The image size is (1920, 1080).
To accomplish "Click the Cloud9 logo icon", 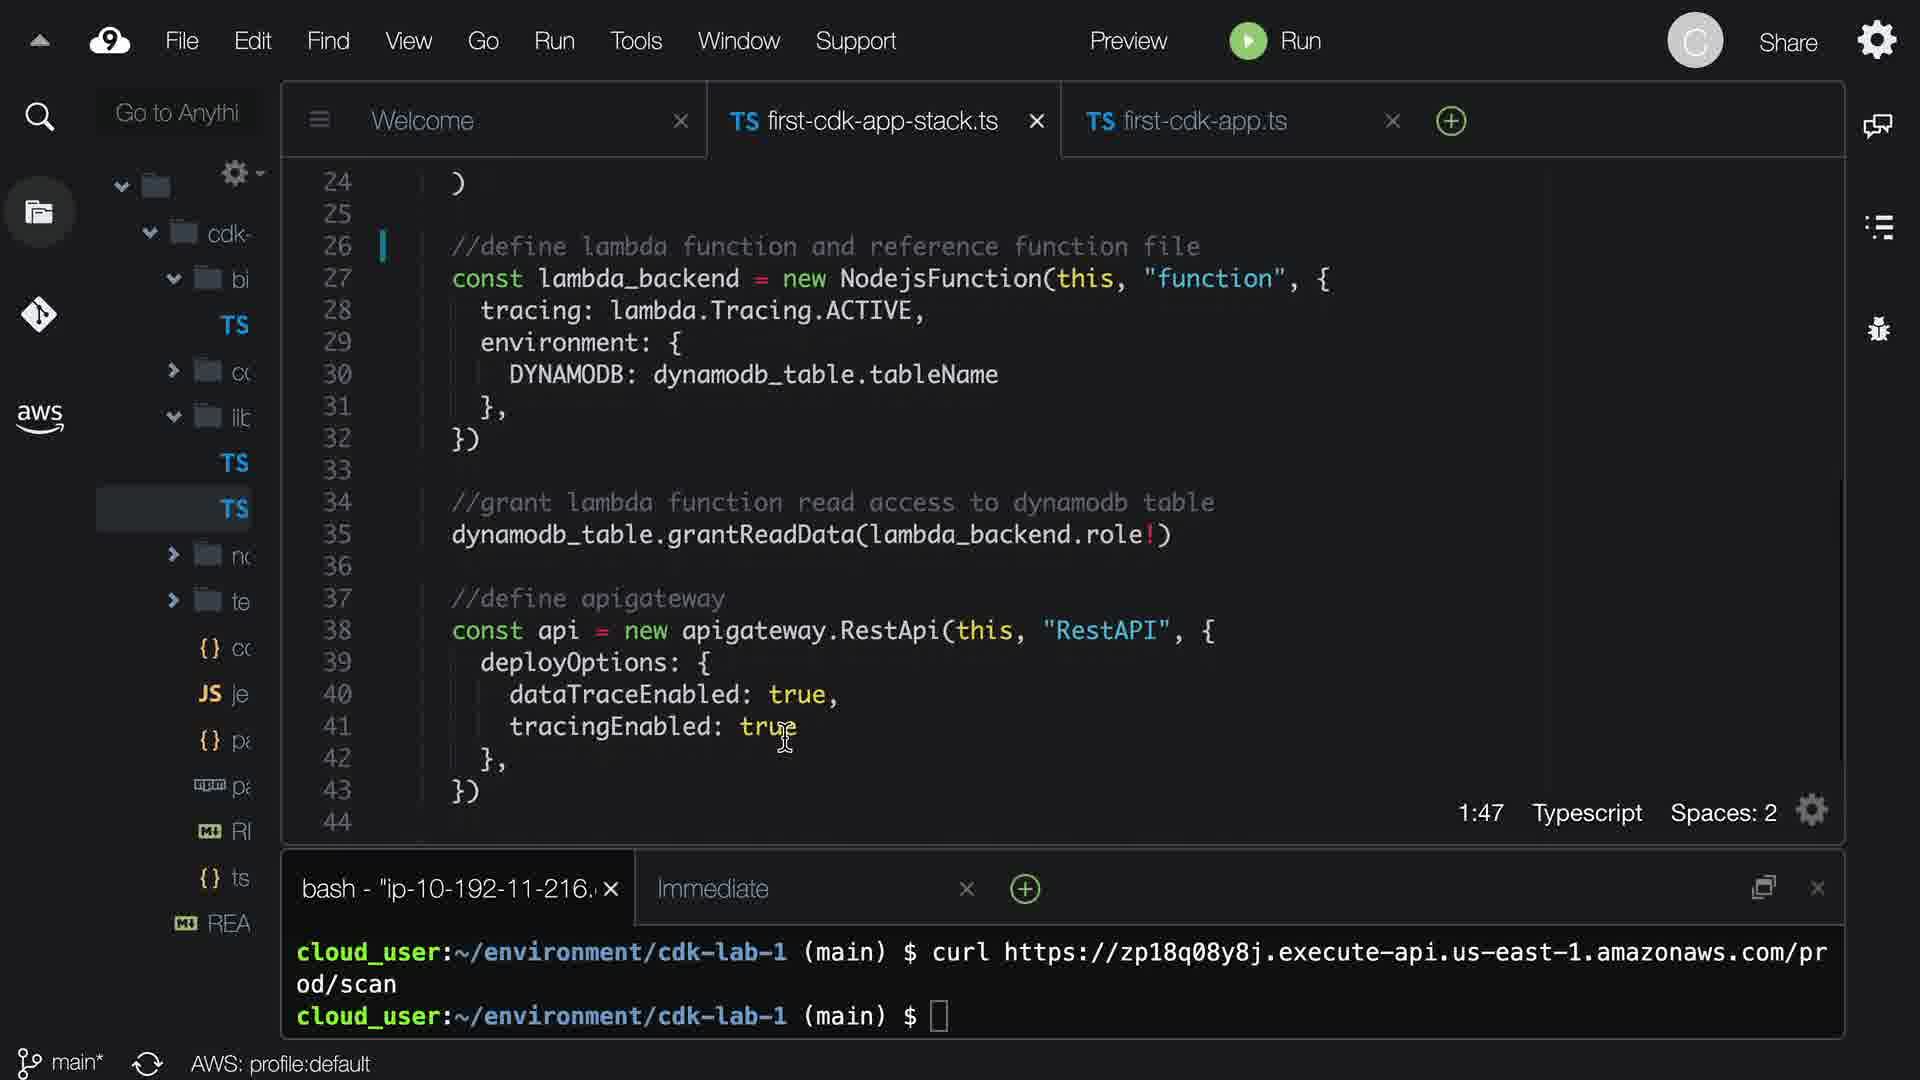I will [110, 41].
